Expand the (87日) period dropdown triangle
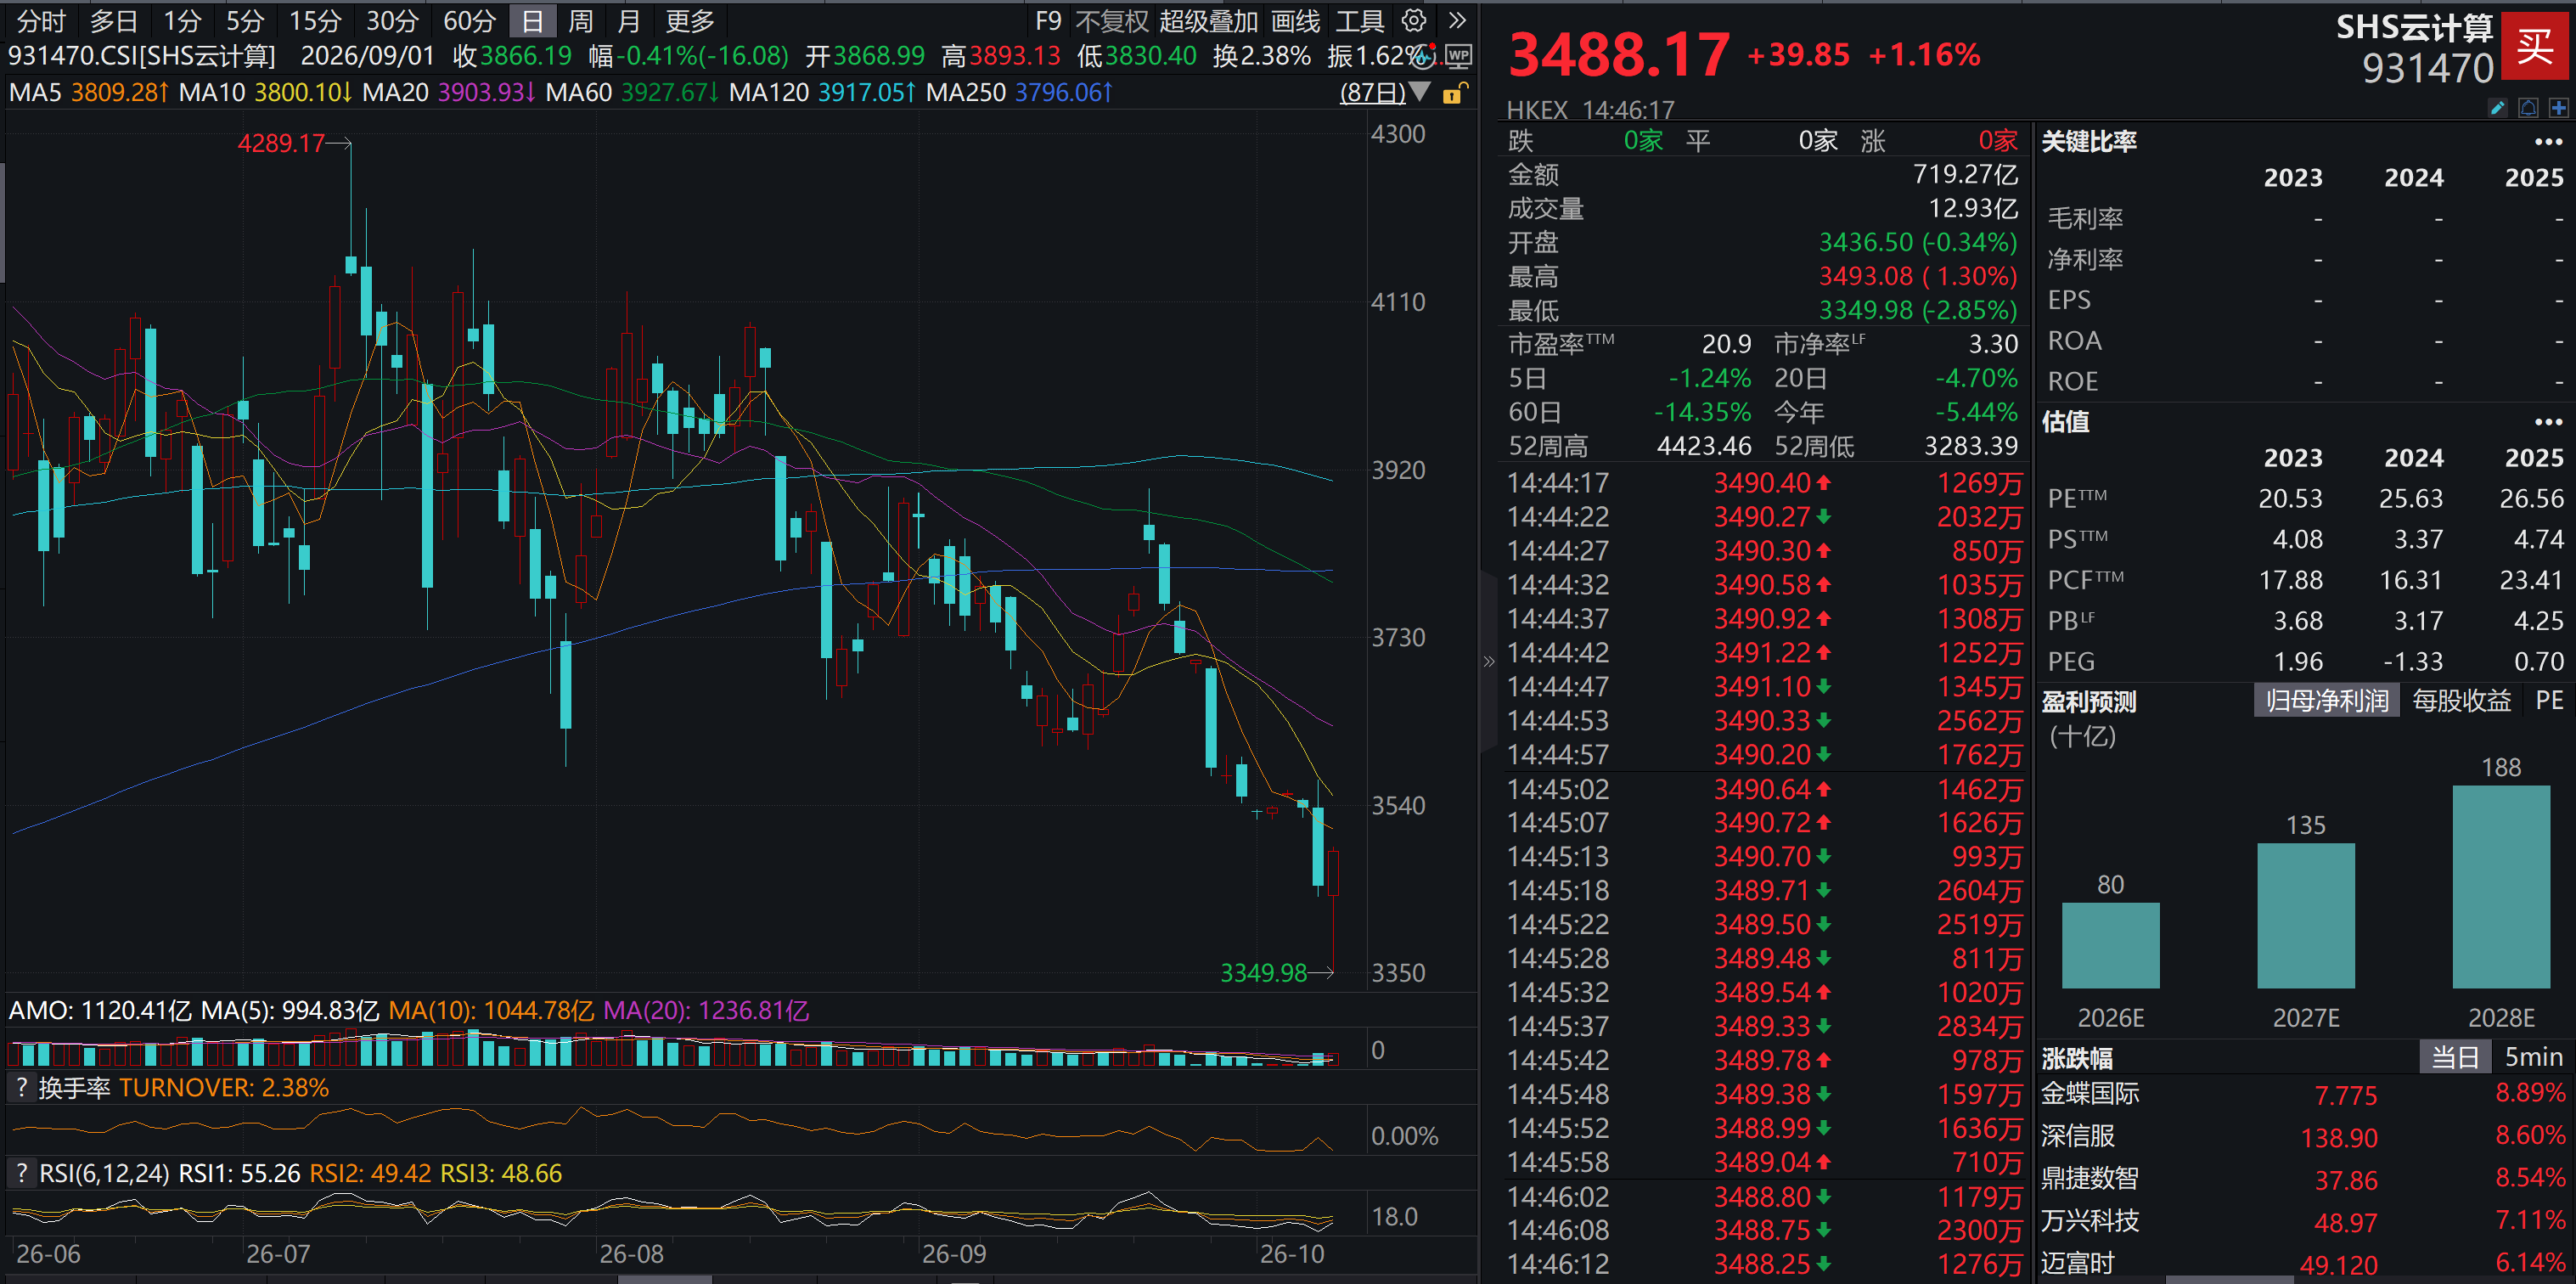 click(1419, 93)
